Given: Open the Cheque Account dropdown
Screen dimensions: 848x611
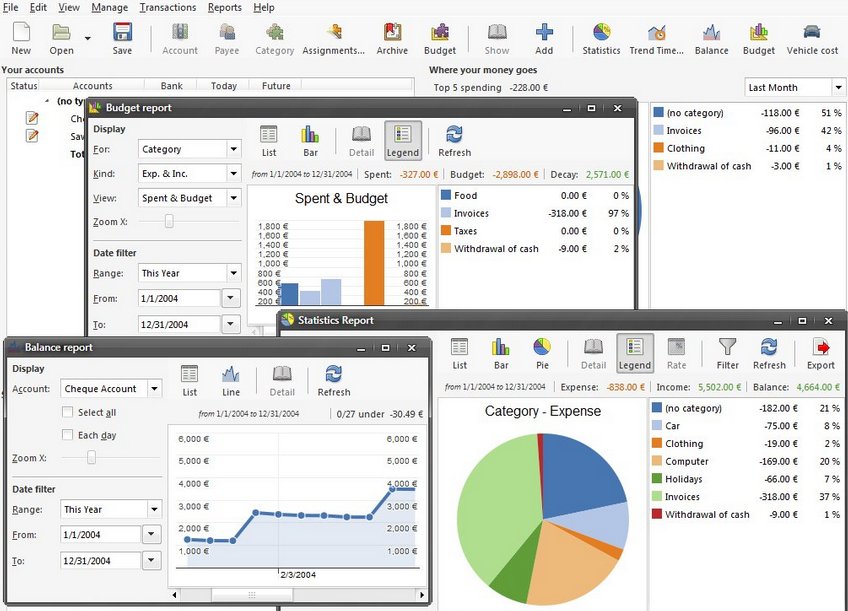Looking at the screenshot, I should tap(111, 388).
